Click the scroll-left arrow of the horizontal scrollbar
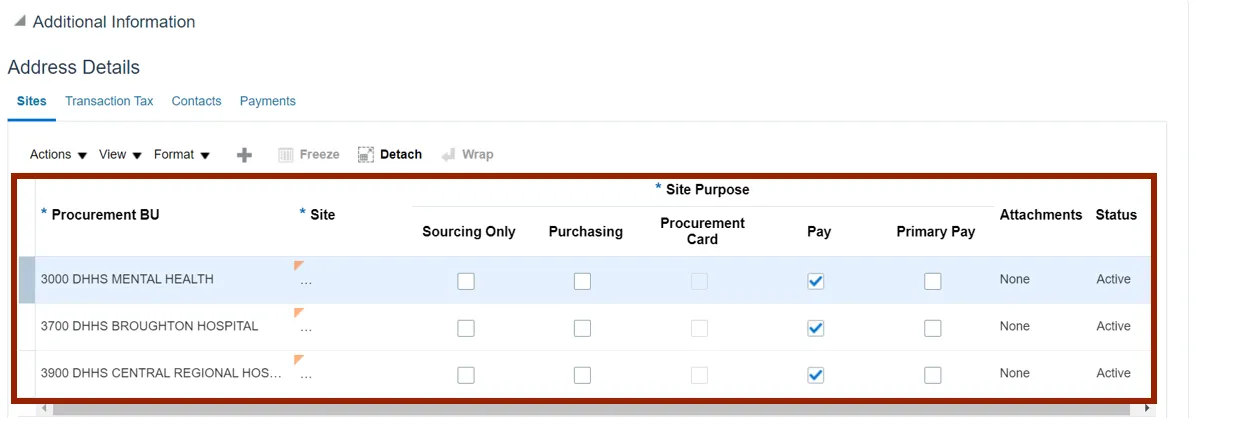 click(x=43, y=409)
